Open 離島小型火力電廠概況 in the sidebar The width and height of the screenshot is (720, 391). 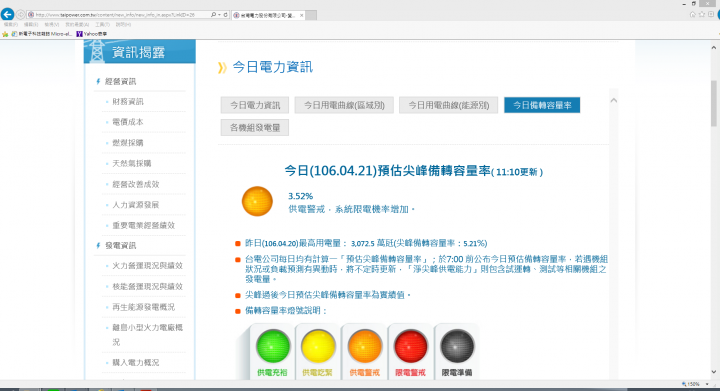[147, 335]
